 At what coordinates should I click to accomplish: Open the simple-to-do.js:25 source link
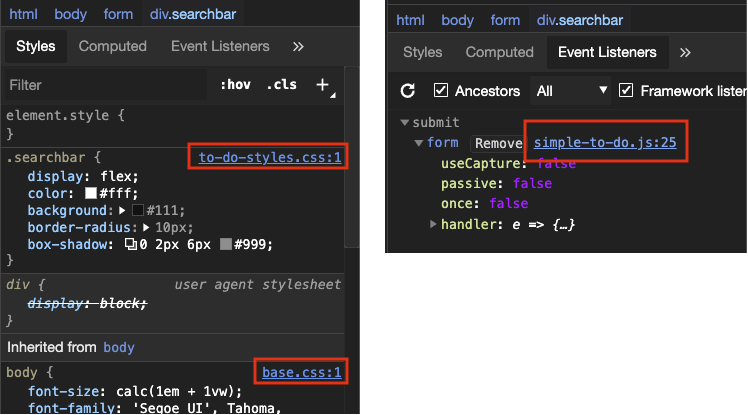tap(605, 142)
